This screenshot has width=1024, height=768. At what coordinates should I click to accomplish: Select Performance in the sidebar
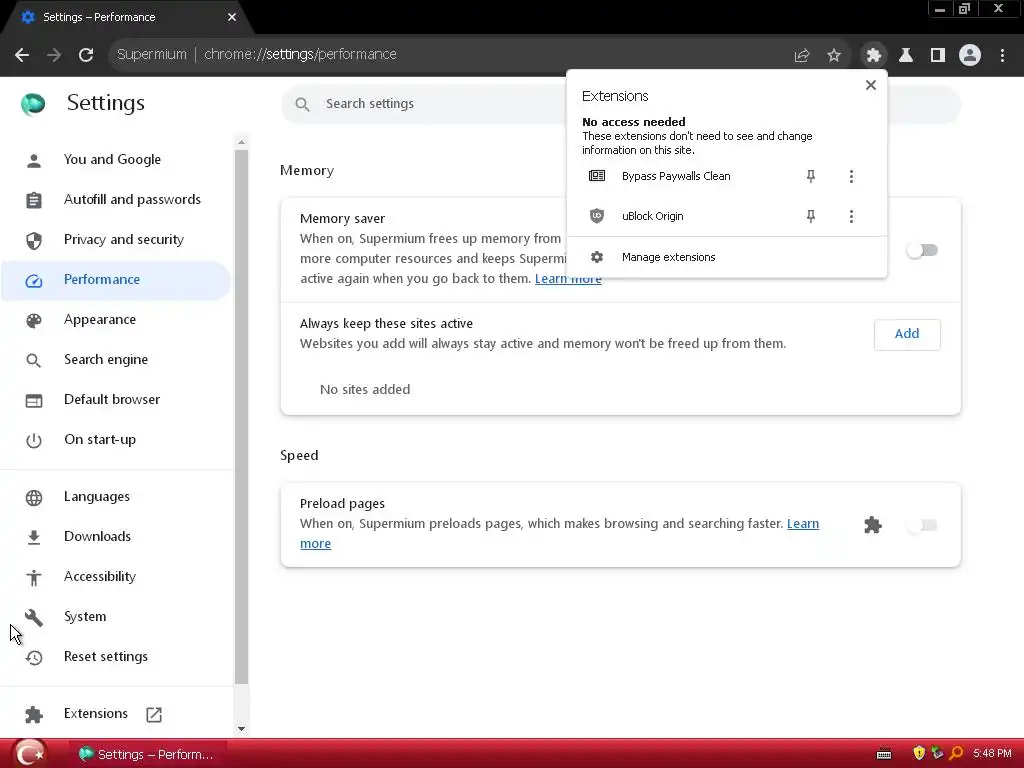115,280
